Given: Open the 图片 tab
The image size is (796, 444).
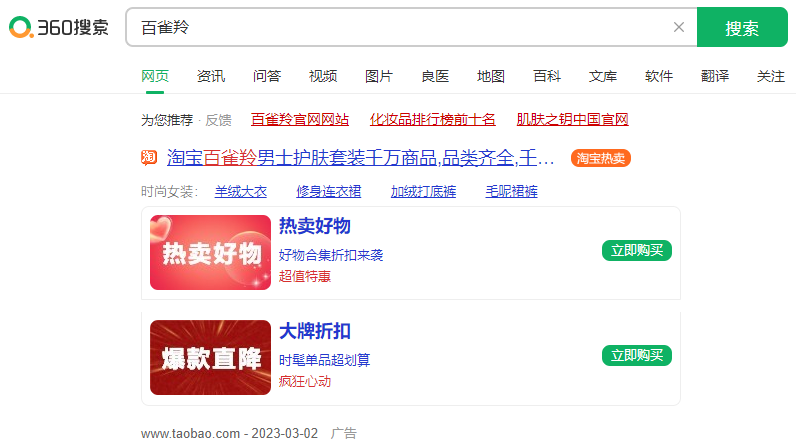Looking at the screenshot, I should coord(379,77).
